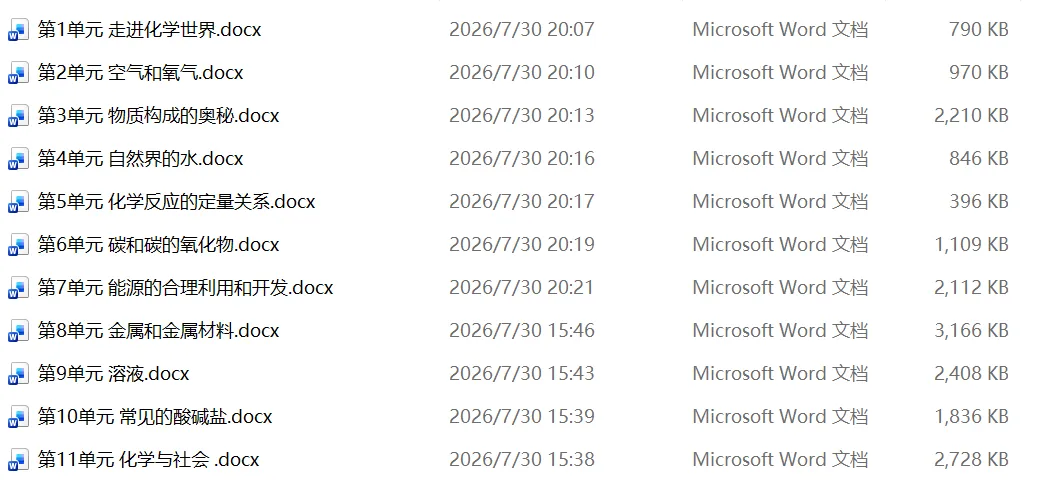The height and width of the screenshot is (488, 1059).
Task: Click the date 2026/7/30 20:16 of the 第4单元 file
Action: tap(522, 159)
